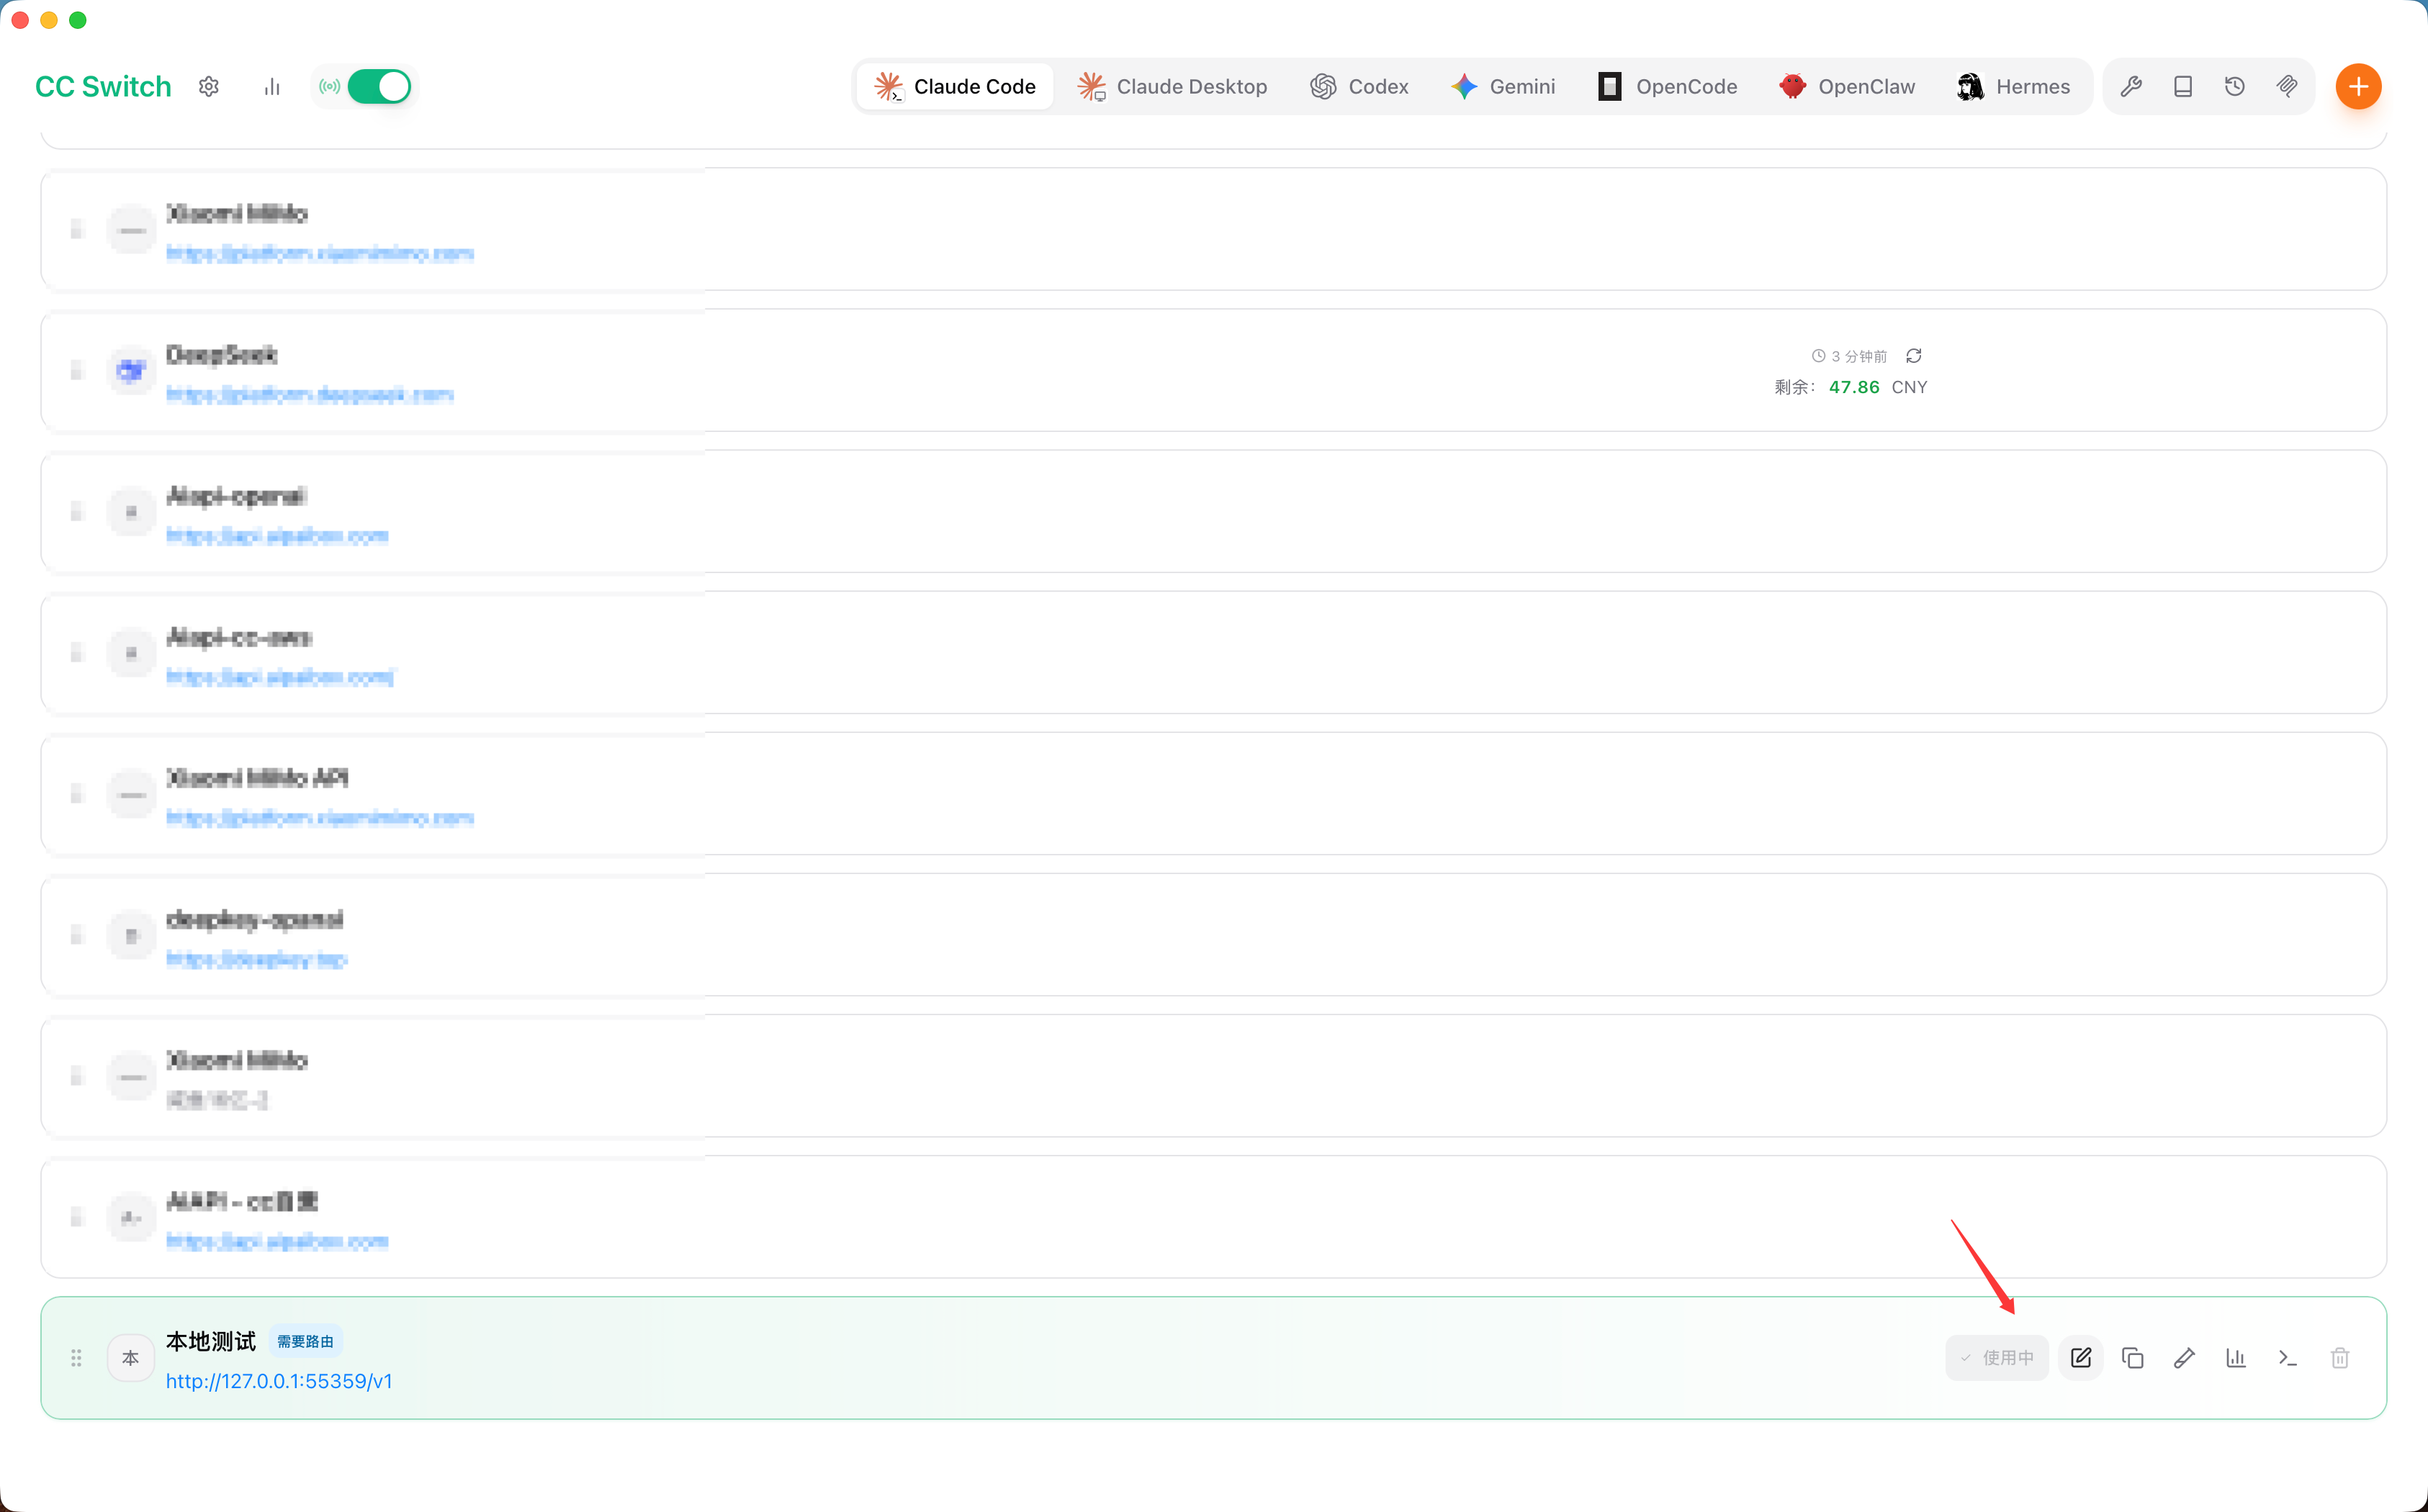Choose the OpenClaw tab
2428x1512 pixels.
(x=1847, y=87)
